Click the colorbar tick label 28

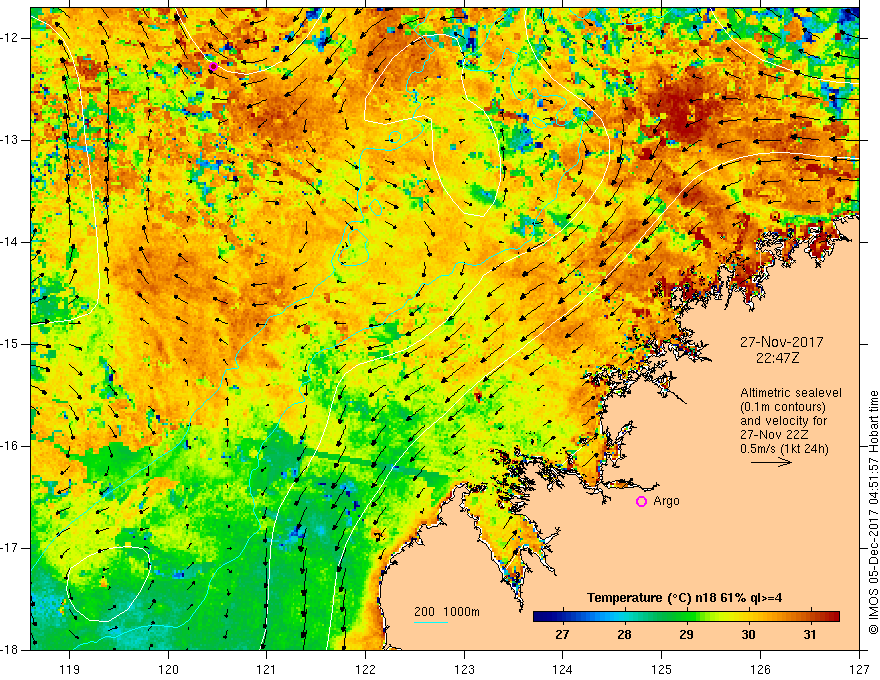tap(624, 635)
